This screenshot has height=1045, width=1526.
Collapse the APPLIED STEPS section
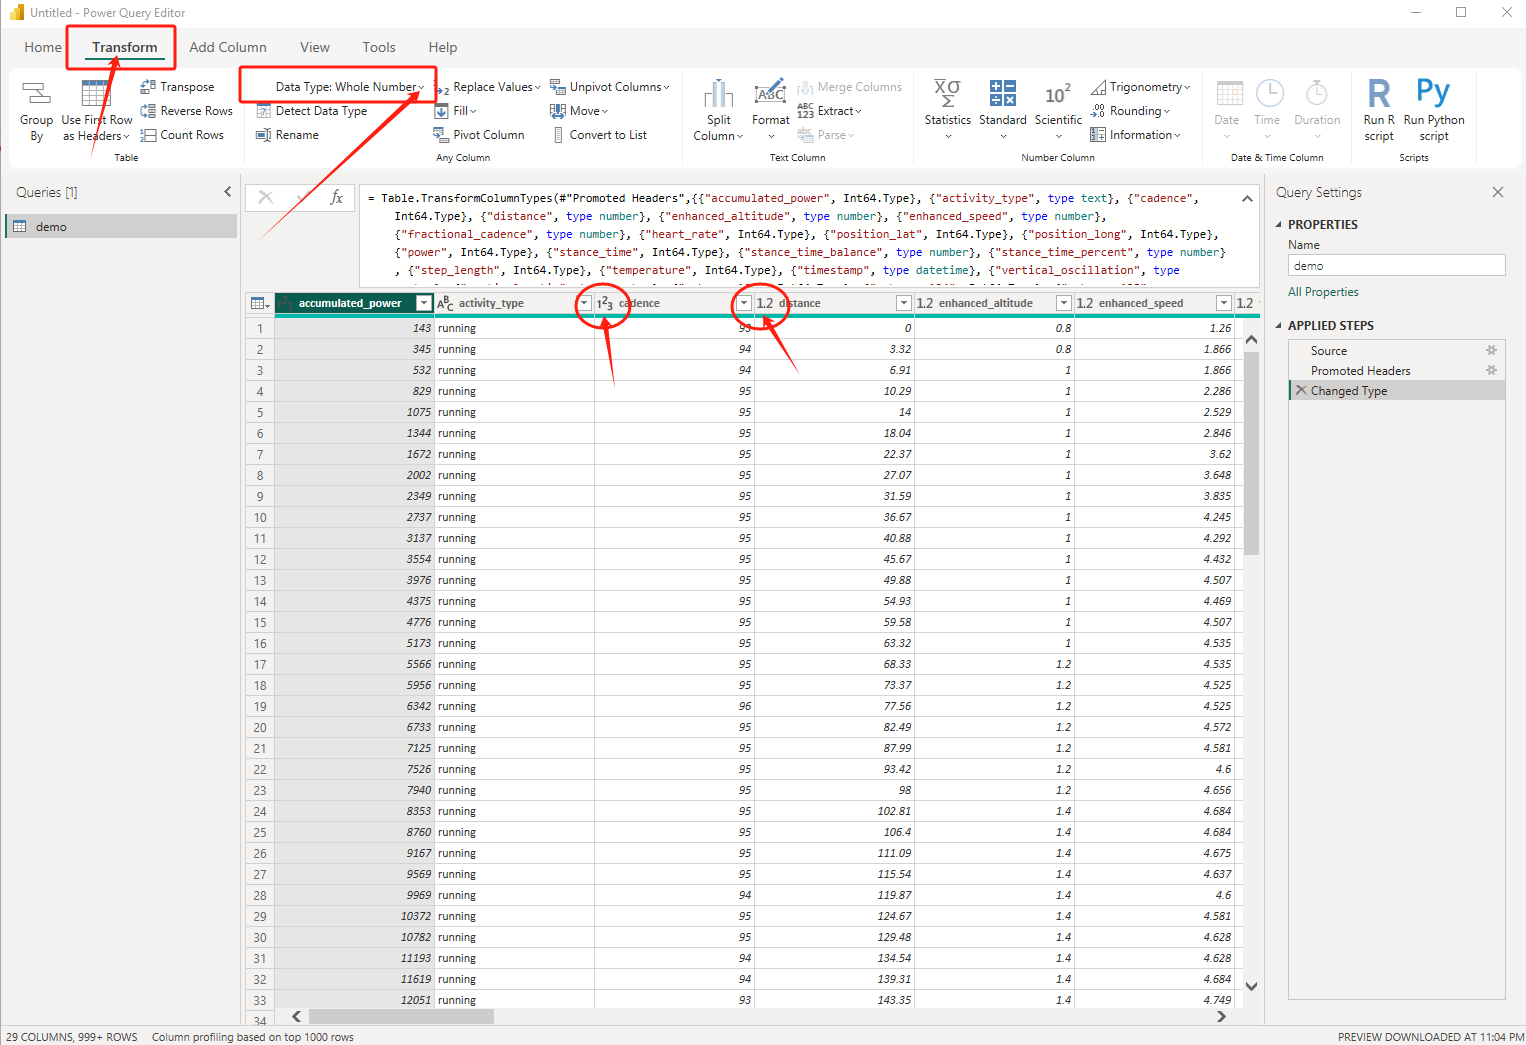[x=1278, y=326]
